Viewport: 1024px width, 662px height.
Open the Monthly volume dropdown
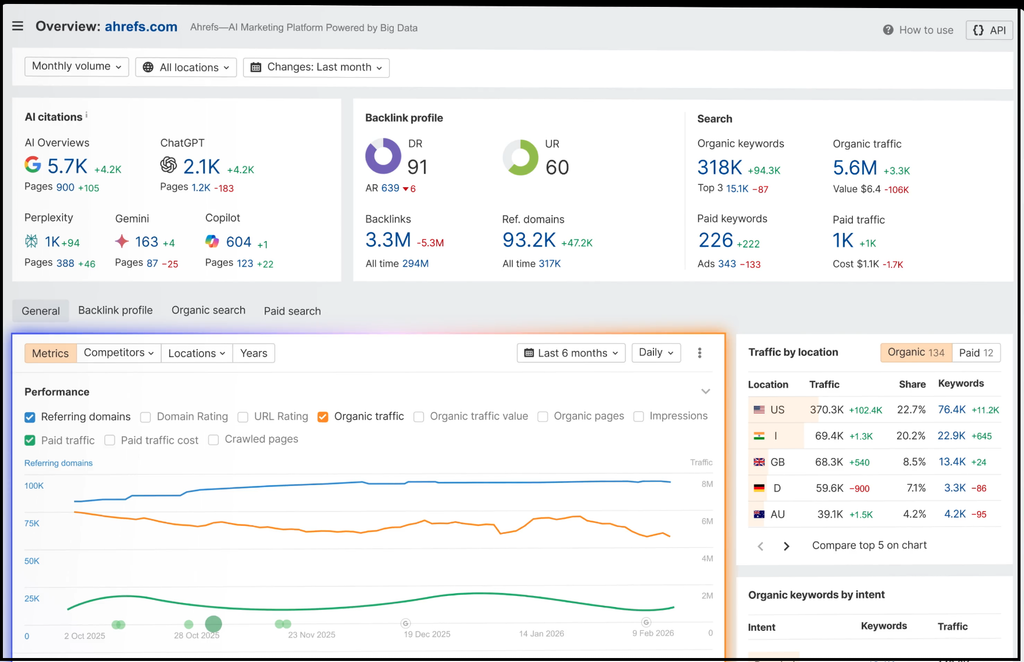pyautogui.click(x=76, y=67)
